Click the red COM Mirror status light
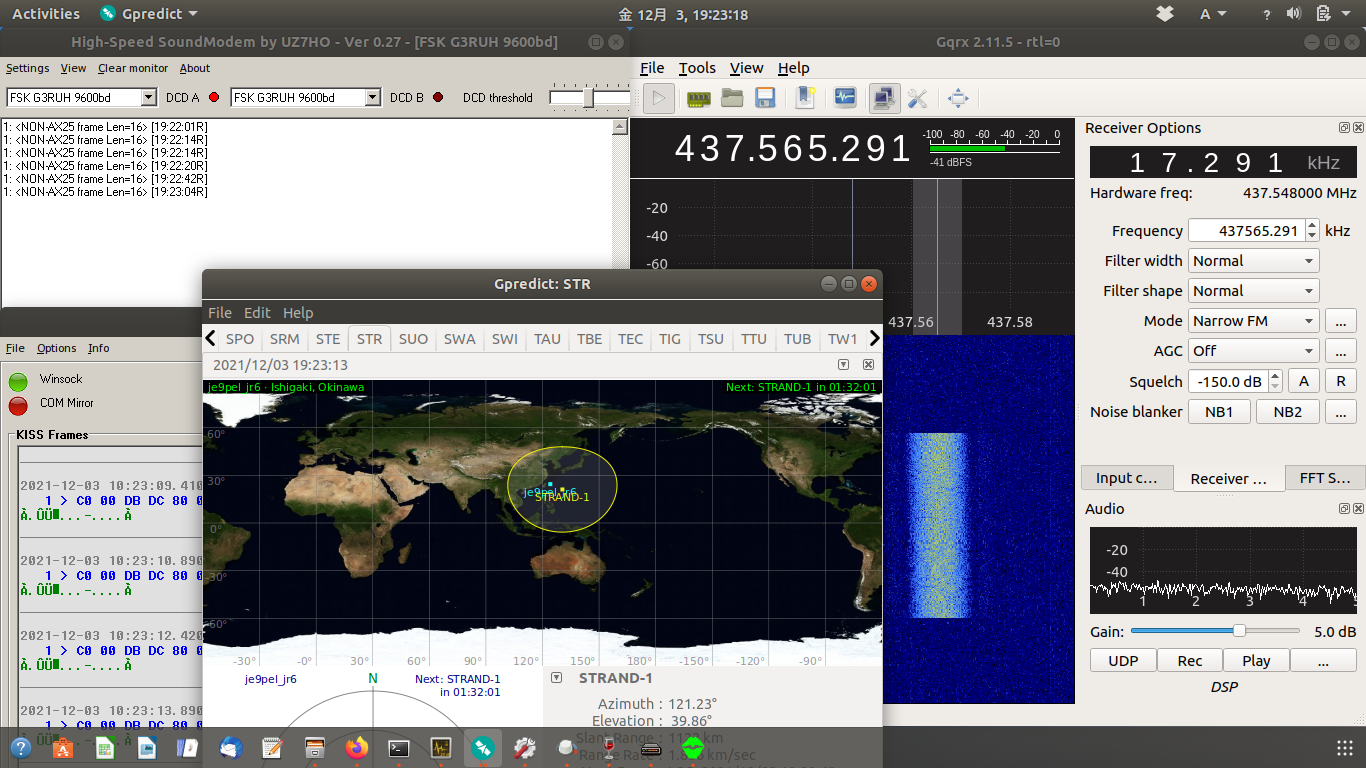This screenshot has width=1366, height=768. 18,405
